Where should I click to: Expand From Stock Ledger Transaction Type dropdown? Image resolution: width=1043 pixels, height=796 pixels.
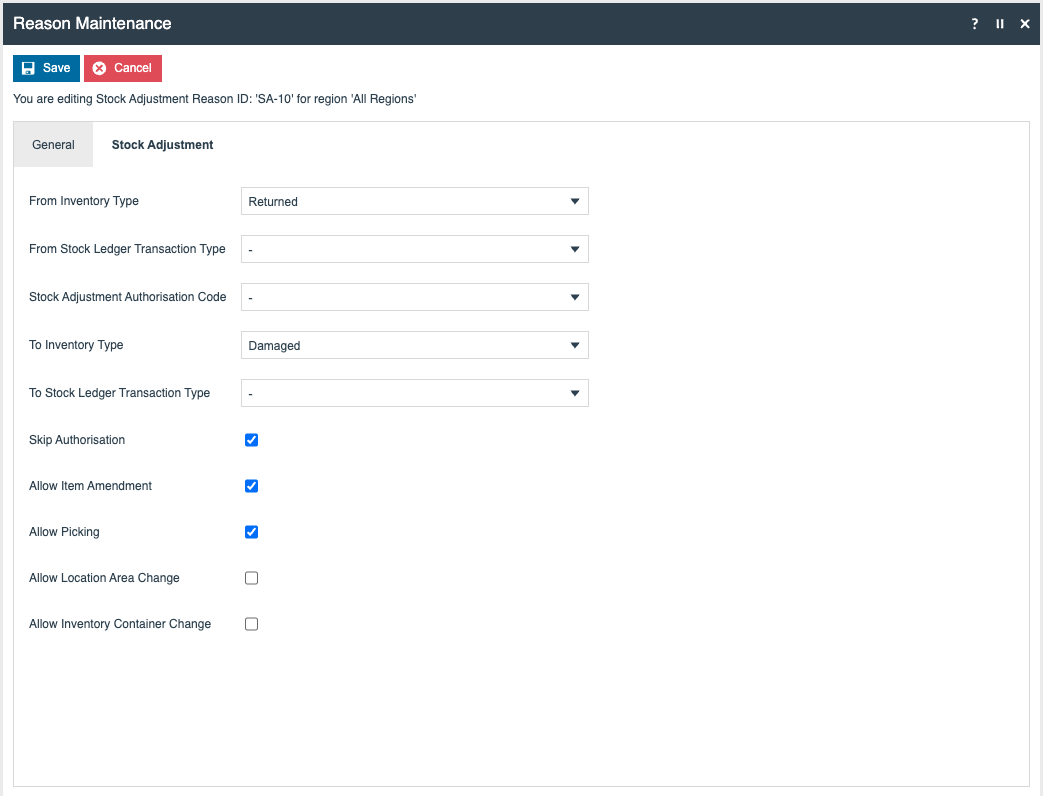[414, 249]
